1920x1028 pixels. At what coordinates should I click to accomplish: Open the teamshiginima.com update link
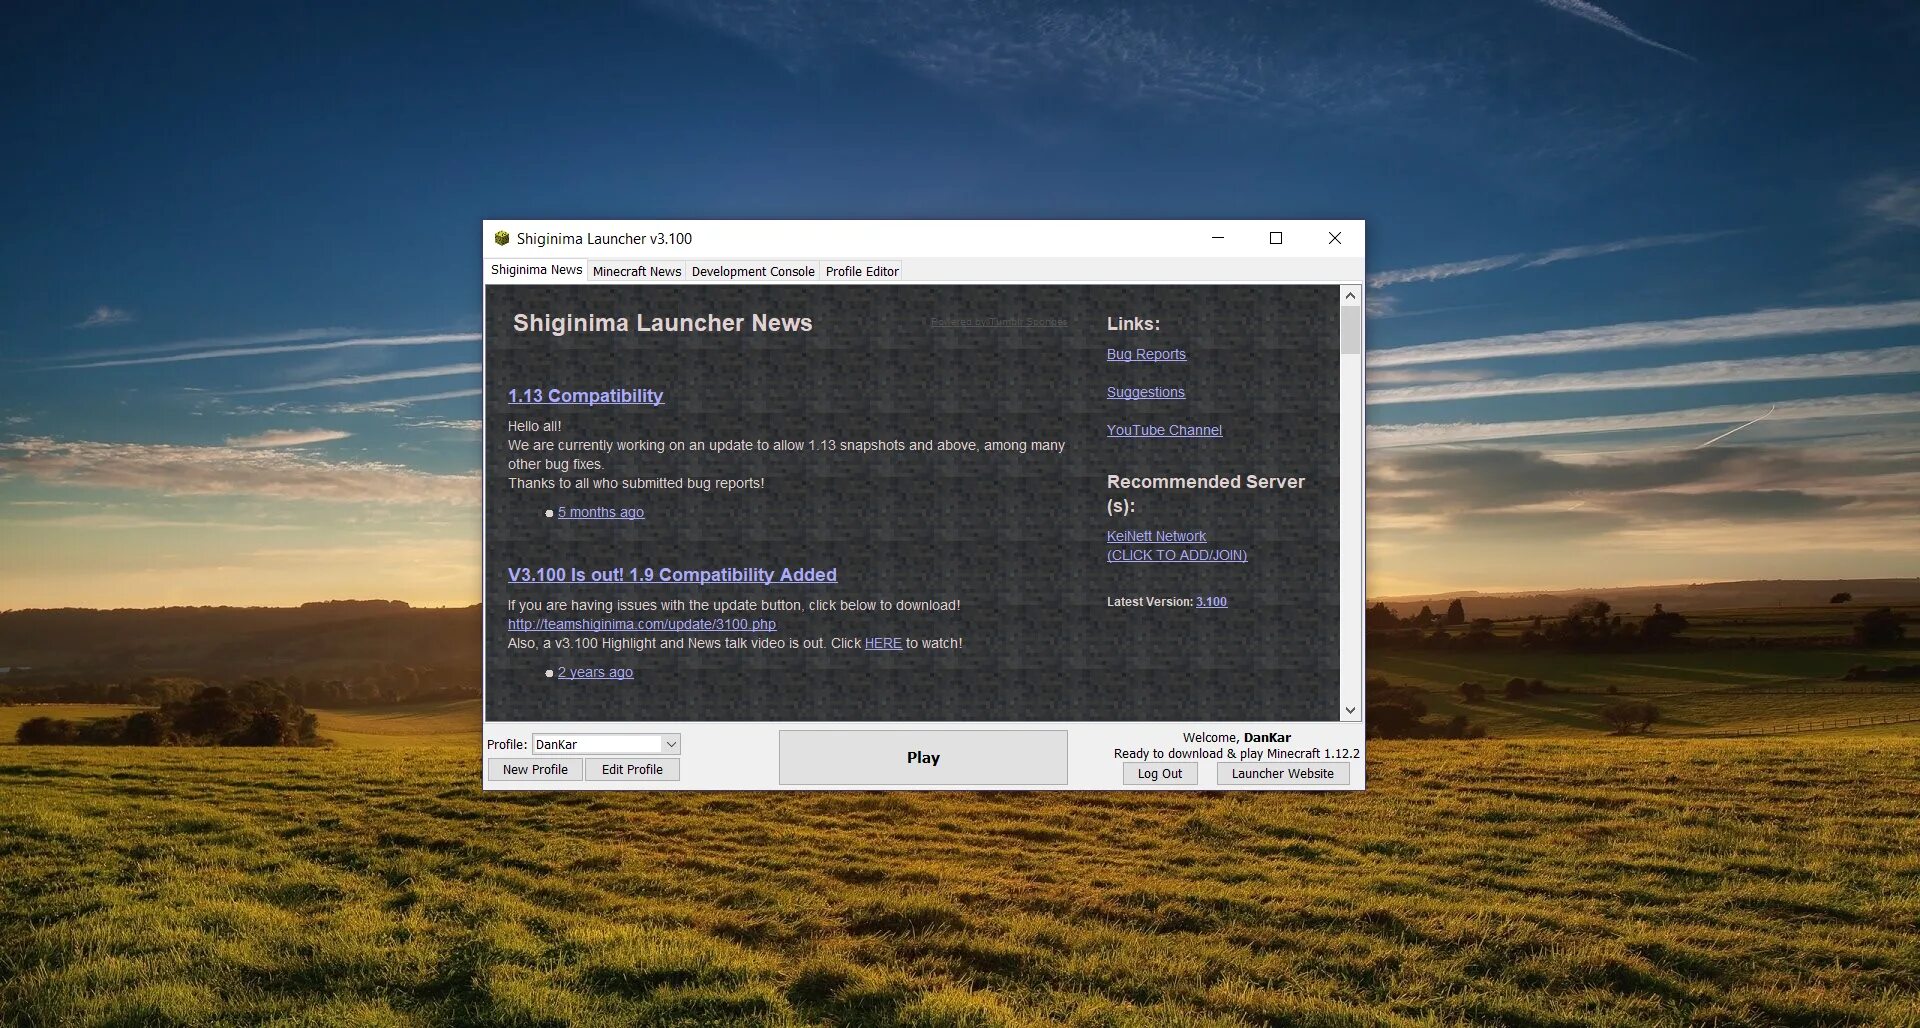641,624
